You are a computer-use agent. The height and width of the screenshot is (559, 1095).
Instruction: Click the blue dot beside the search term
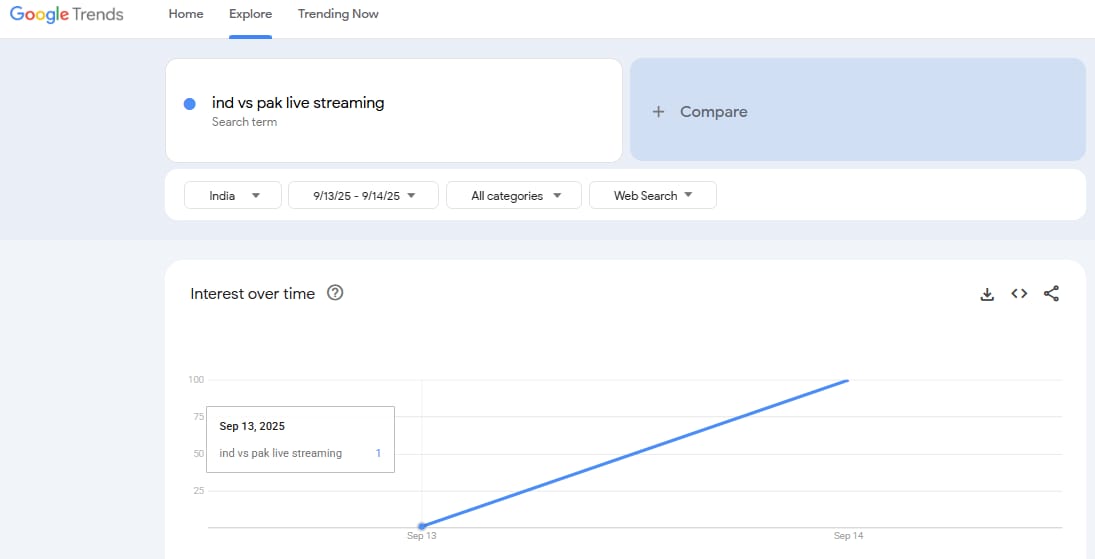[x=189, y=104]
